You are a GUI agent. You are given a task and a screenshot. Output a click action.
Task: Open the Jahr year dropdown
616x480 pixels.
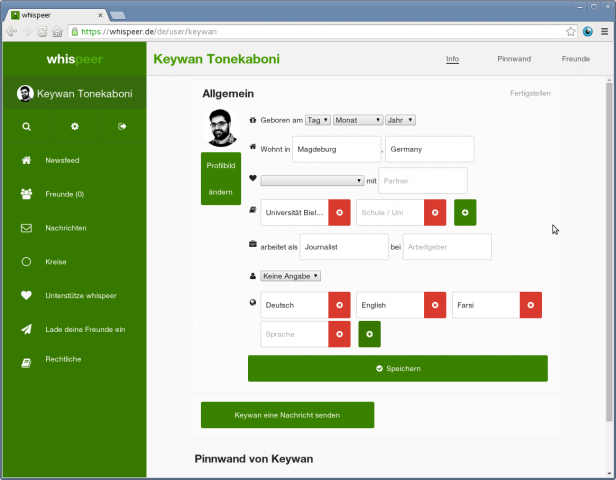coord(400,120)
